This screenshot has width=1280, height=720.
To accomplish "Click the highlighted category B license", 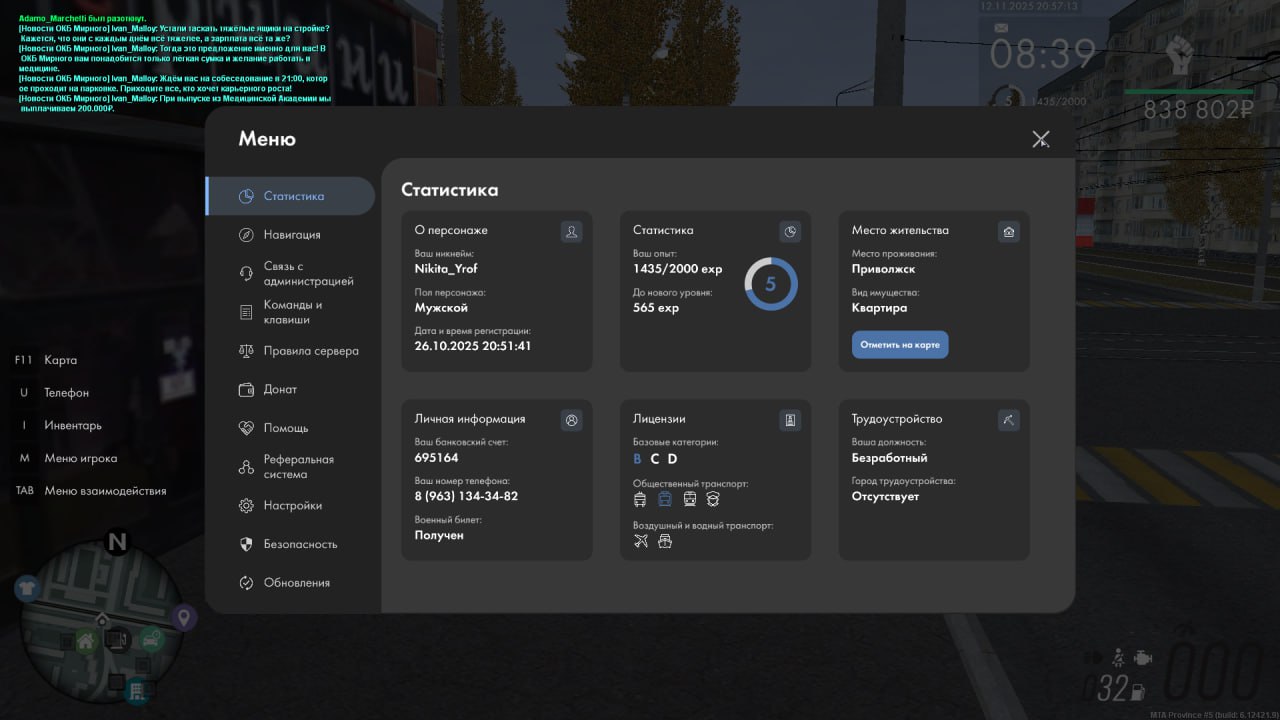I will pos(637,459).
